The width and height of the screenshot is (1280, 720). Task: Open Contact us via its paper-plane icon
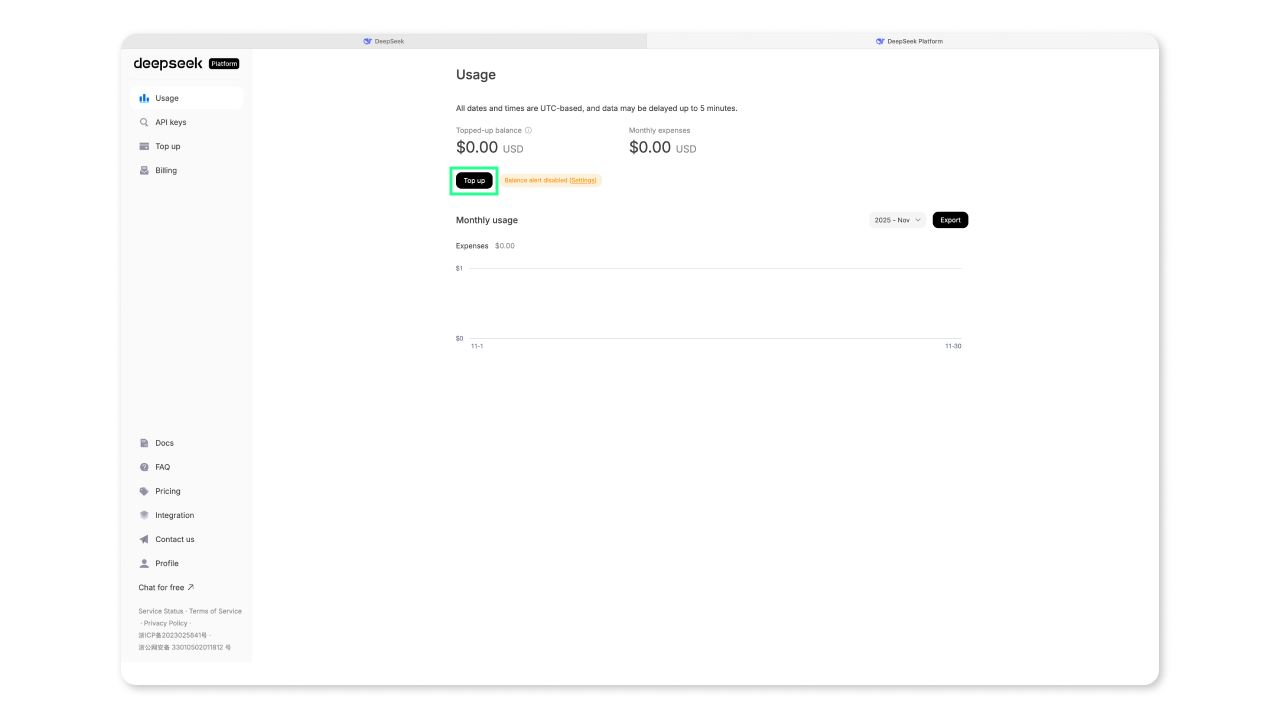point(144,539)
